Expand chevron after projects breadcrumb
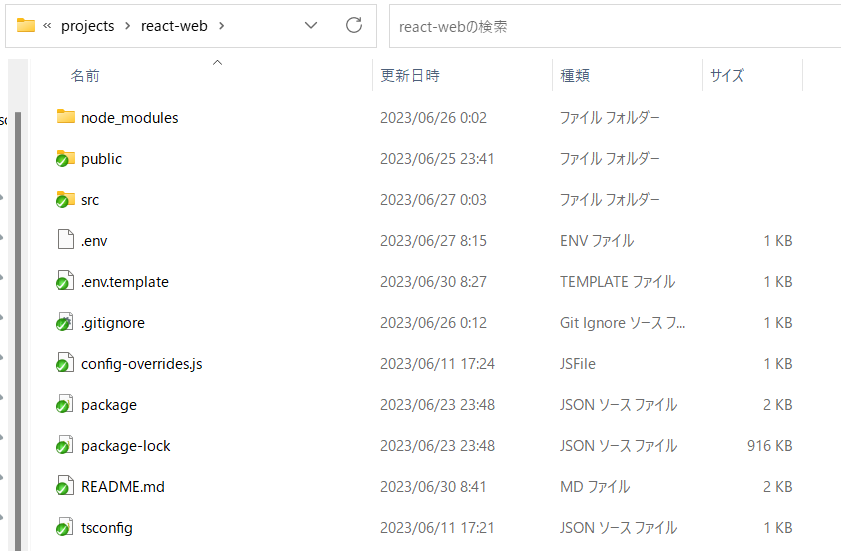Screen dimensions: 841x551 [x=128, y=26]
